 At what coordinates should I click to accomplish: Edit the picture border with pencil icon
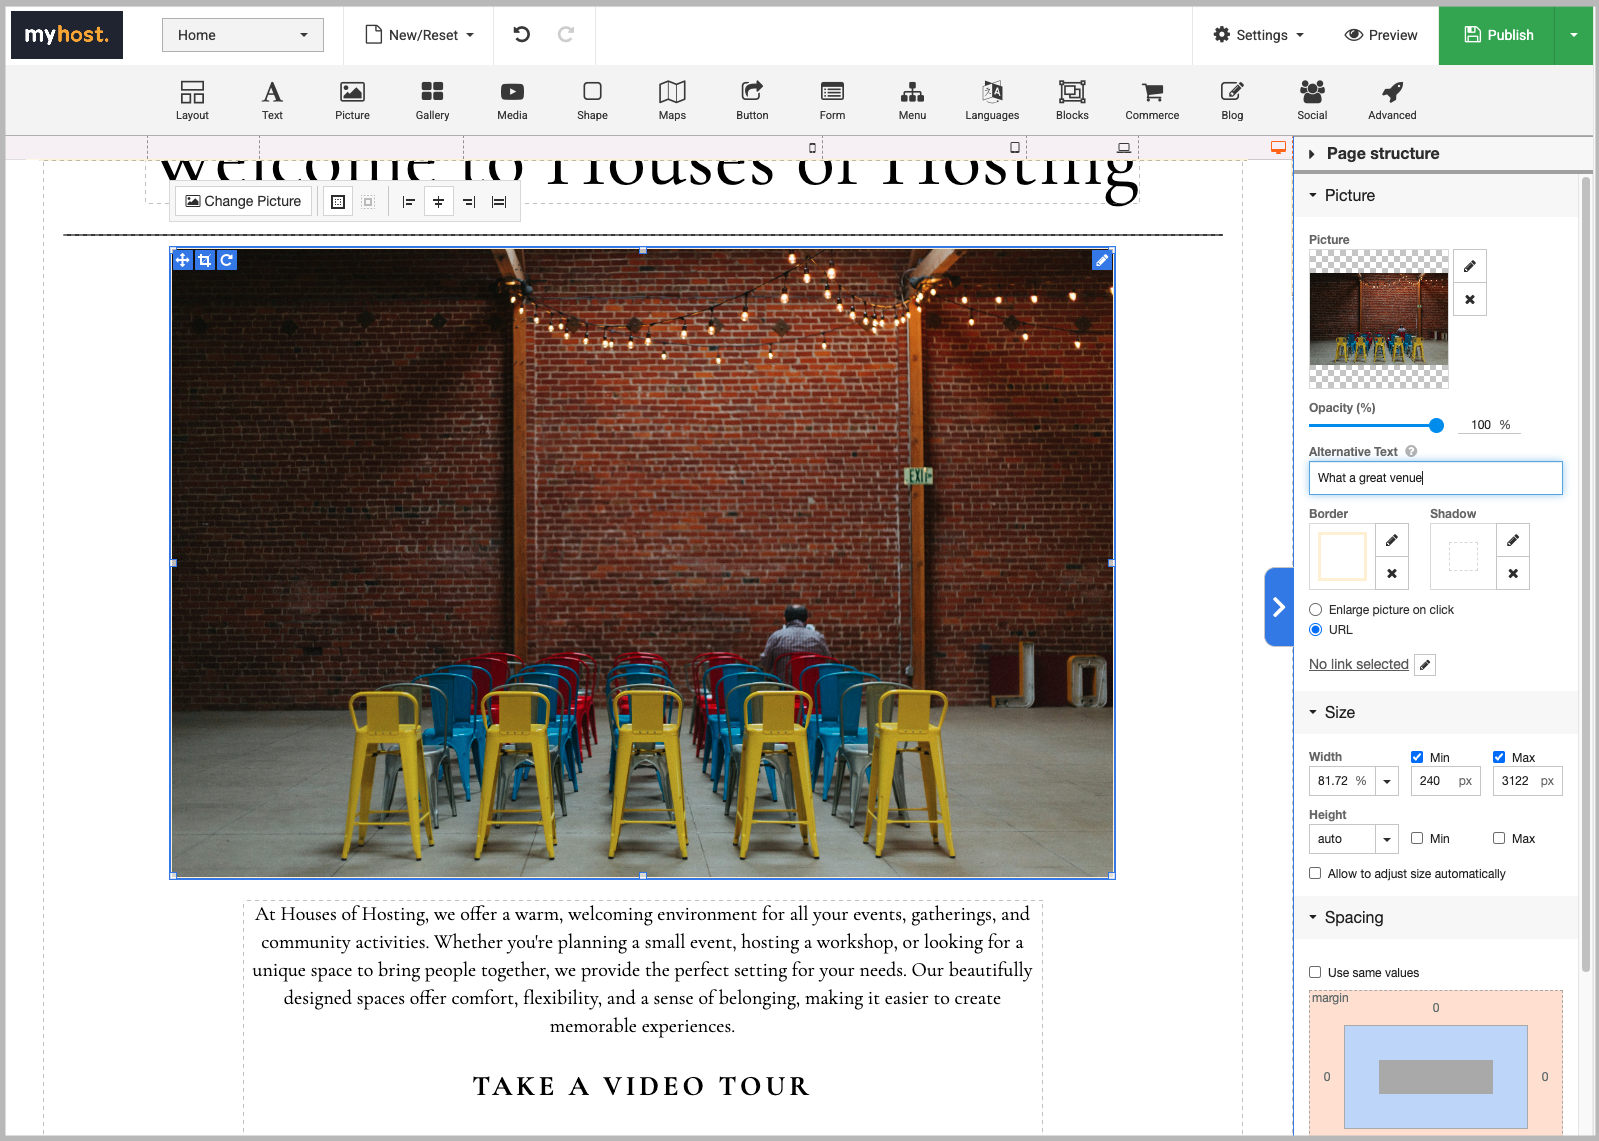pyautogui.click(x=1392, y=540)
